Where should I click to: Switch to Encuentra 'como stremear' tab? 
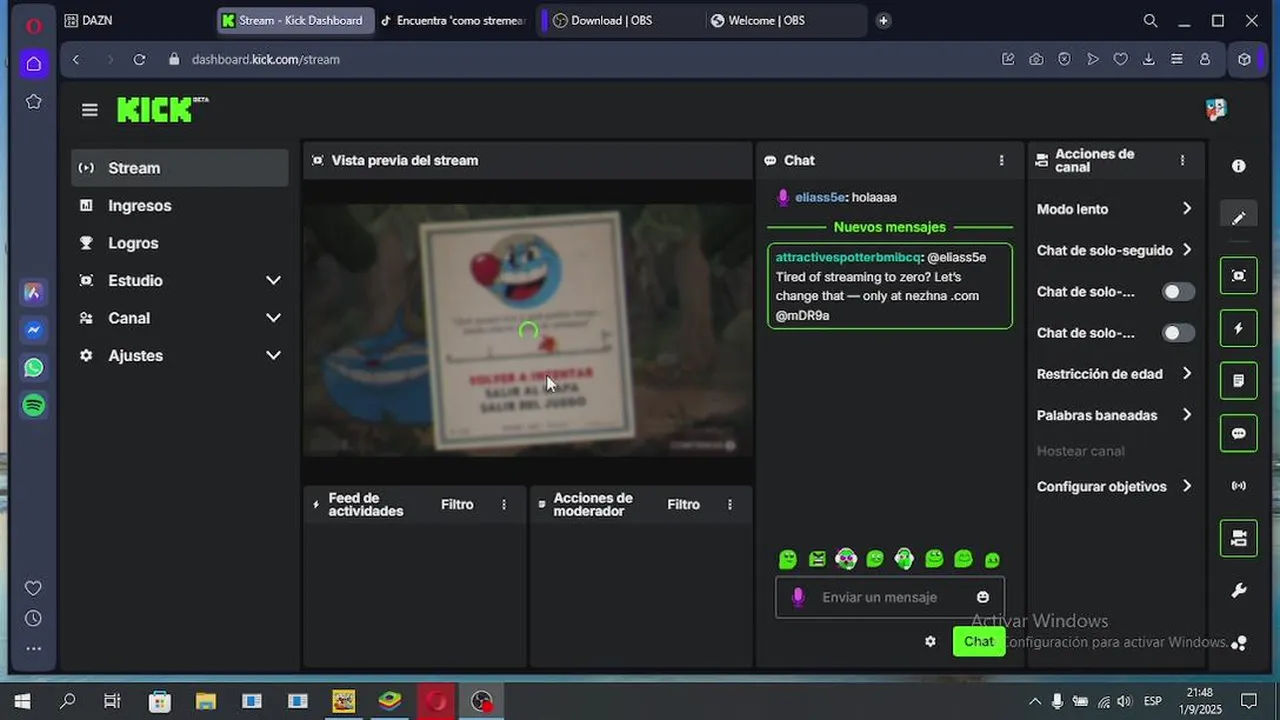[x=455, y=20]
